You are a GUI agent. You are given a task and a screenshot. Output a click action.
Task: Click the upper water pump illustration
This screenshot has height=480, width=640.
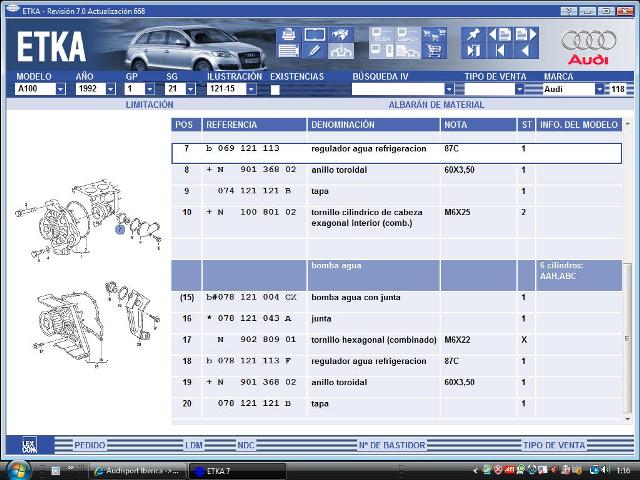click(88, 219)
